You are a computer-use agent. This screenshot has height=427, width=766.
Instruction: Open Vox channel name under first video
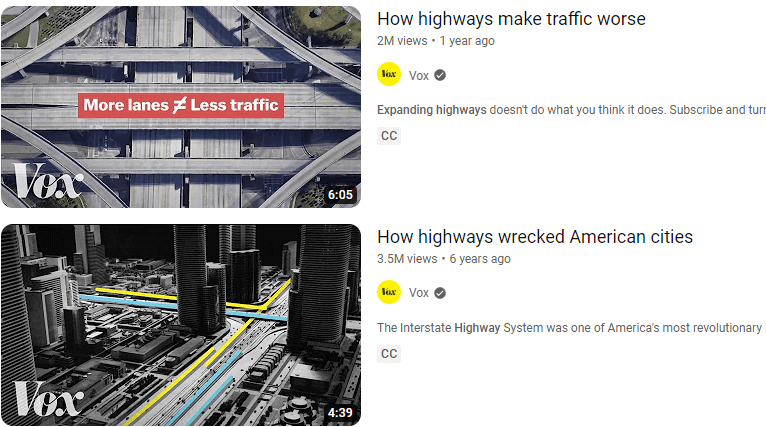[x=419, y=75]
